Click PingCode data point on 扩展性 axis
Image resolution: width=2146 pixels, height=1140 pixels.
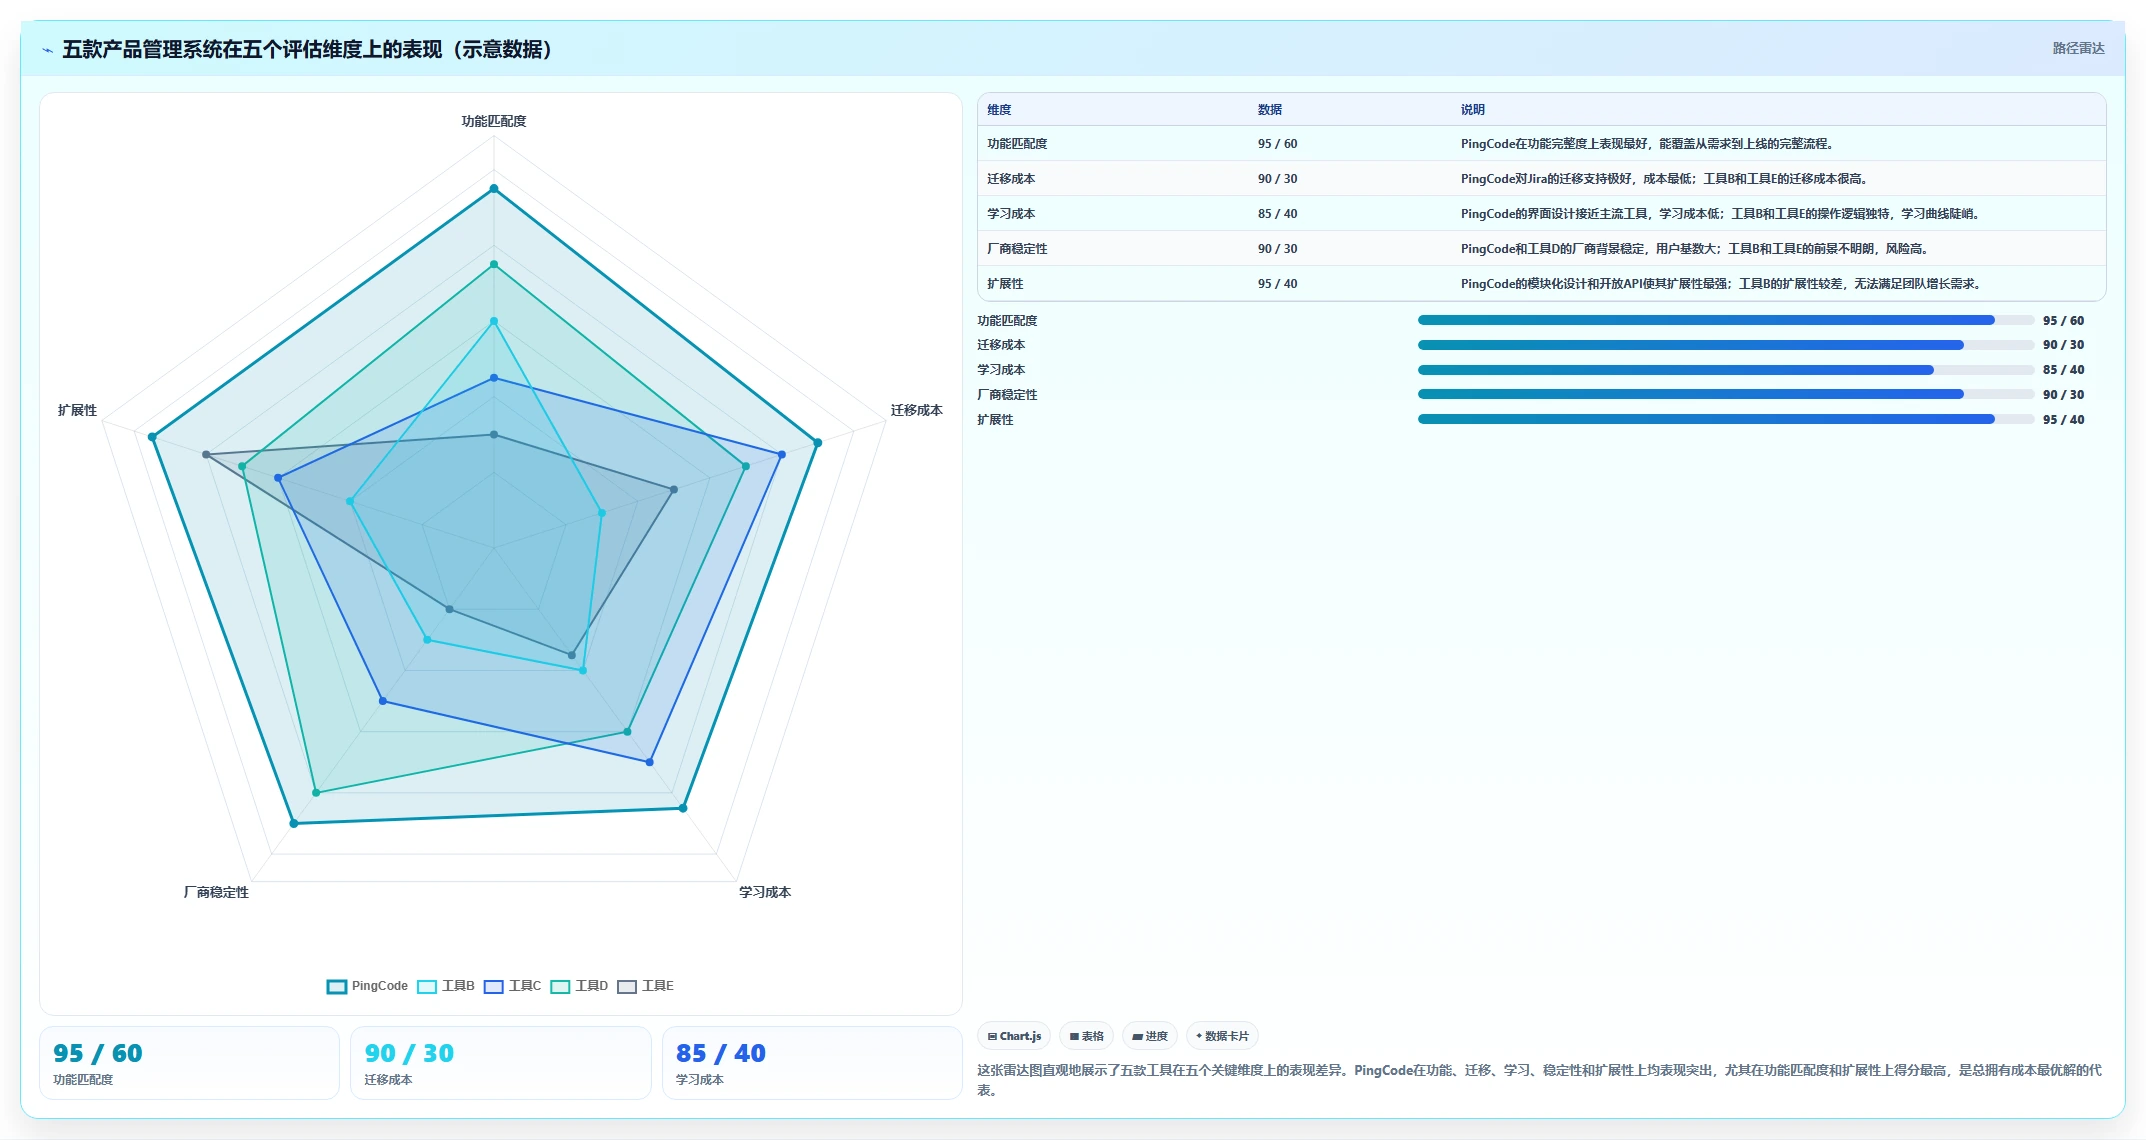(152, 437)
